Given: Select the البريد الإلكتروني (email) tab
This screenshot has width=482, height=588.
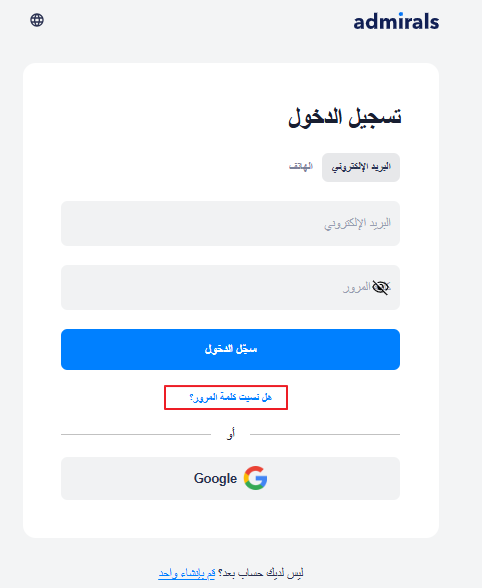Looking at the screenshot, I should [x=361, y=167].
